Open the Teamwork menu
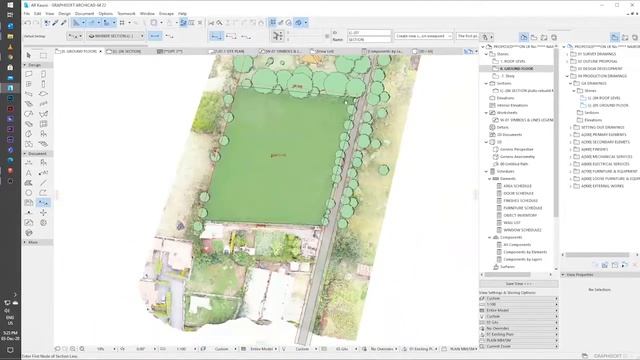 (x=126, y=13)
